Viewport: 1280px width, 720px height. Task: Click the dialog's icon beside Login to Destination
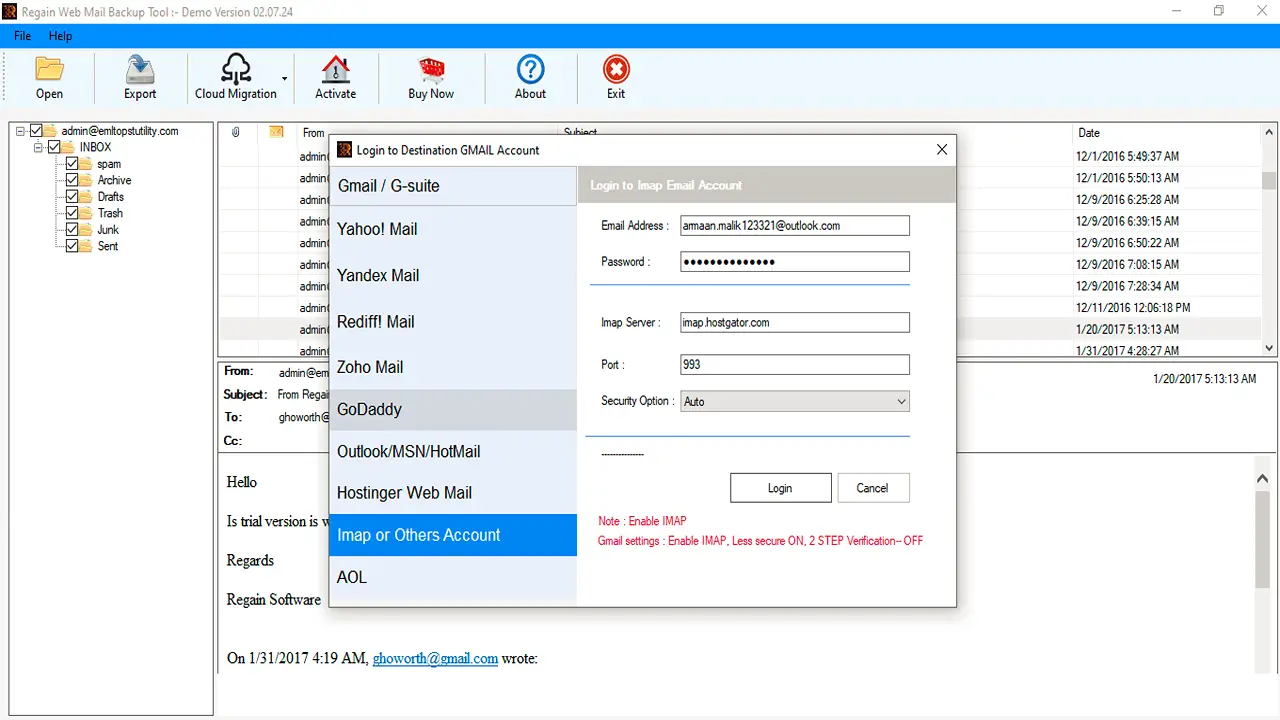click(x=344, y=150)
